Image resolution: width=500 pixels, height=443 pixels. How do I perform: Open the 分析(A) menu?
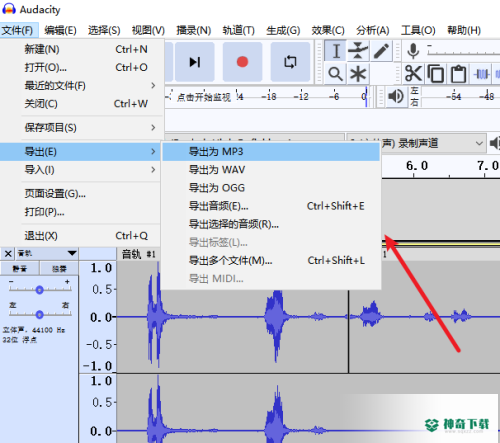click(x=373, y=31)
